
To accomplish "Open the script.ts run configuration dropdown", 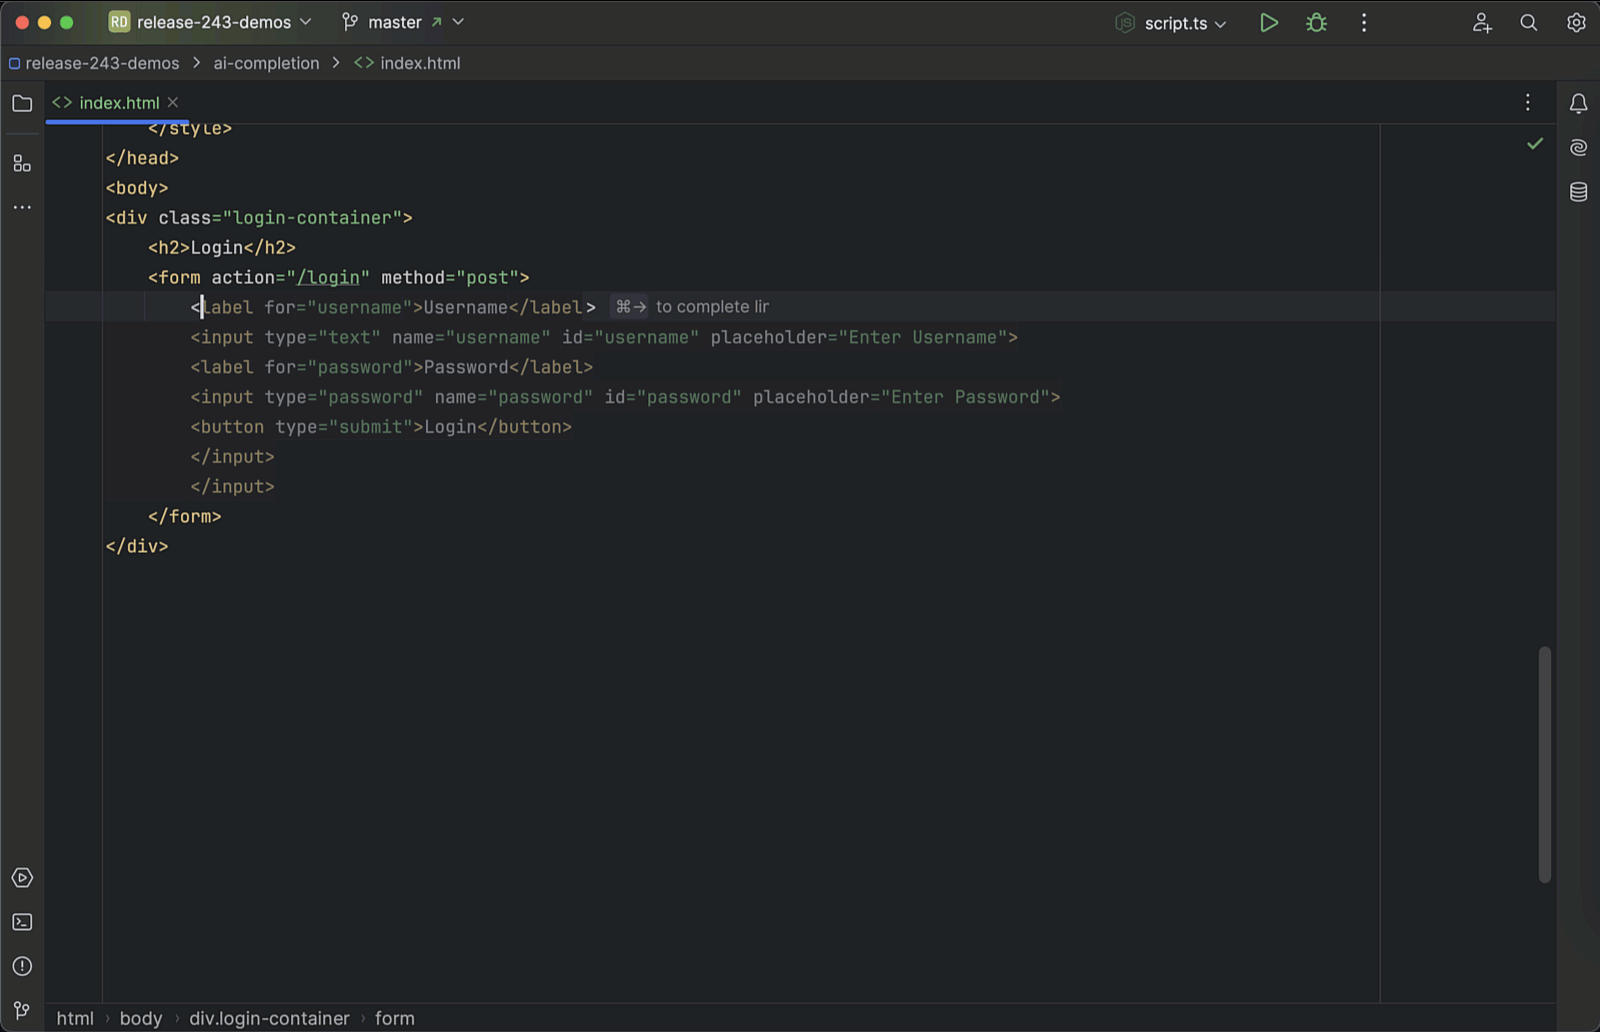I will pos(1171,23).
